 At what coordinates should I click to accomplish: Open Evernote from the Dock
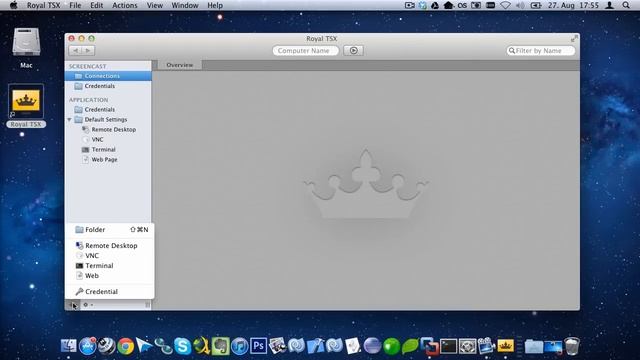[x=220, y=346]
